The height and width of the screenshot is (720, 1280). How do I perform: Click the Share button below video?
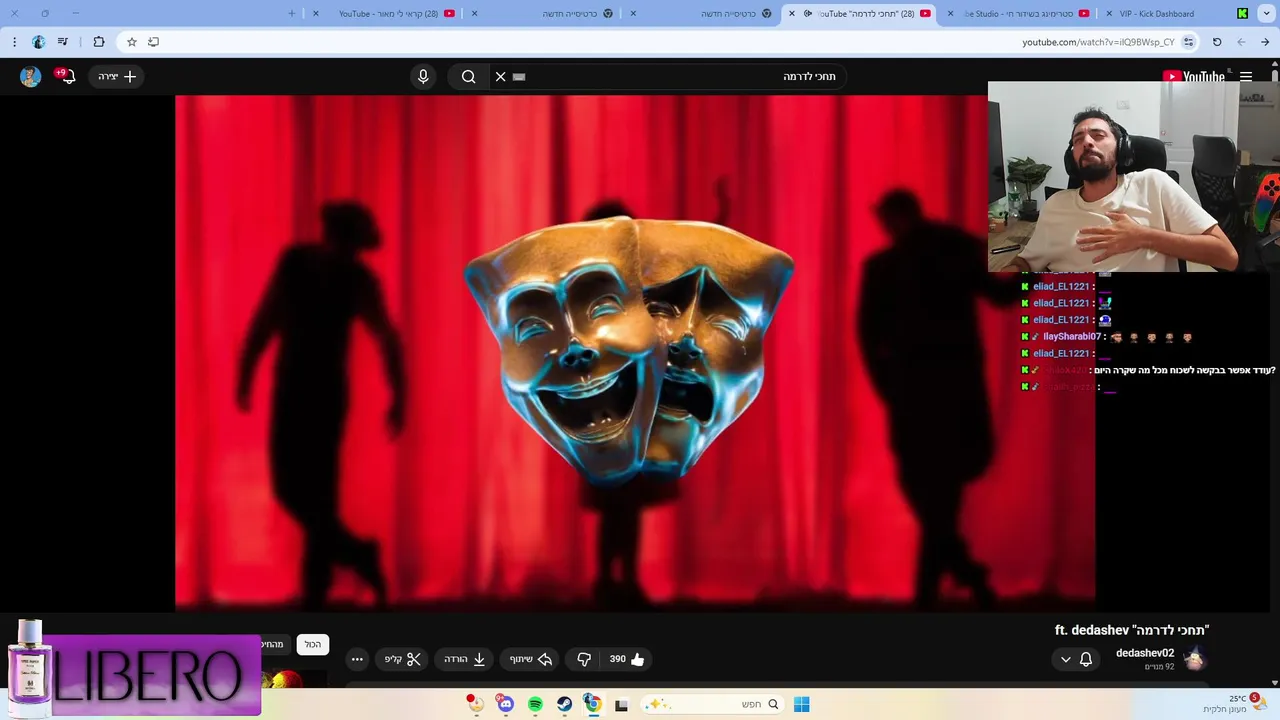pos(531,659)
